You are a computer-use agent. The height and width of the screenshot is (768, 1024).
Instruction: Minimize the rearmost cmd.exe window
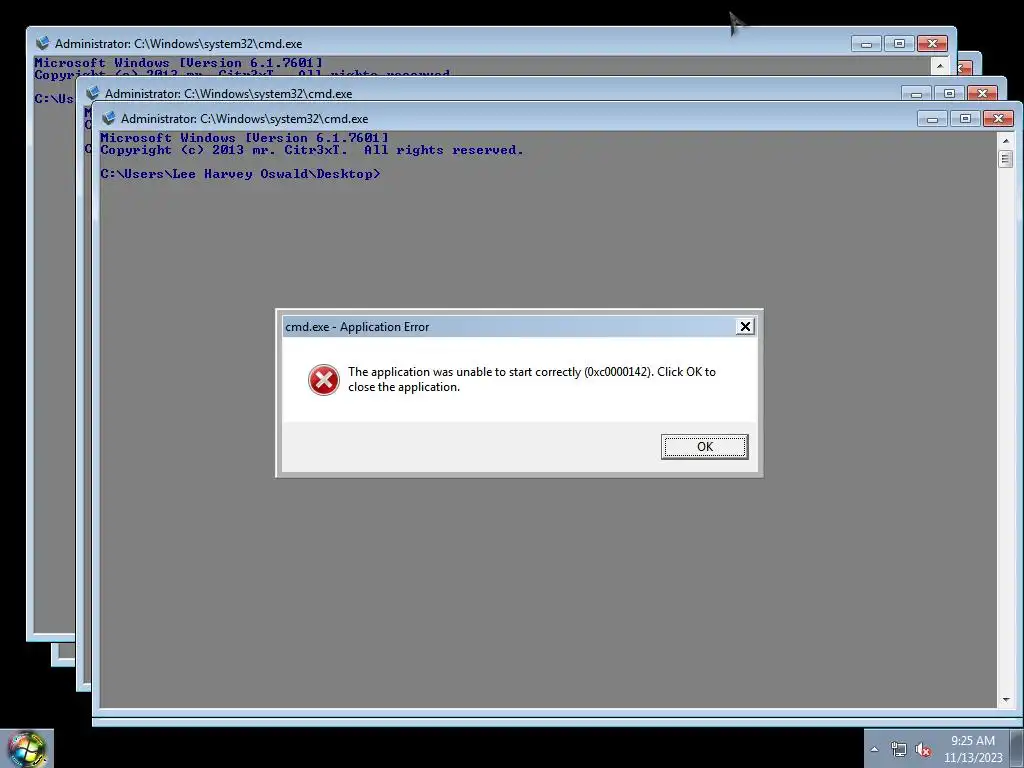click(x=867, y=44)
